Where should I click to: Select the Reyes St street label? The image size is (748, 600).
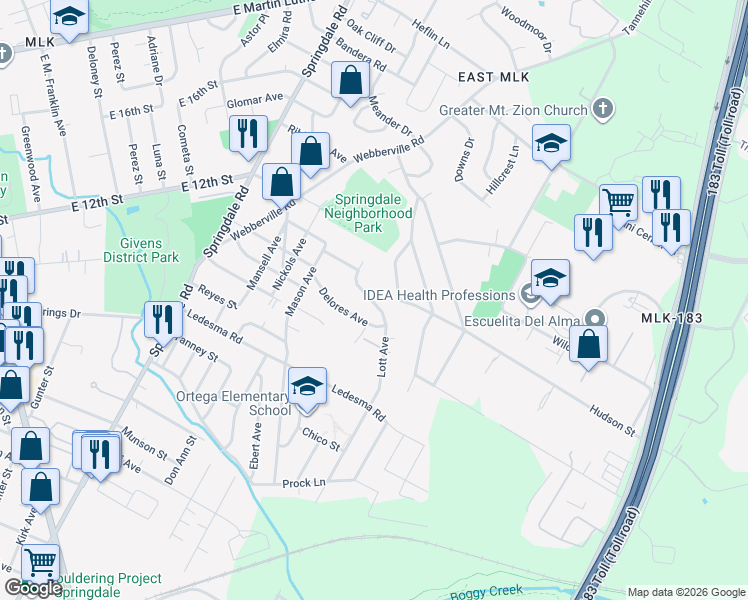pos(218,297)
